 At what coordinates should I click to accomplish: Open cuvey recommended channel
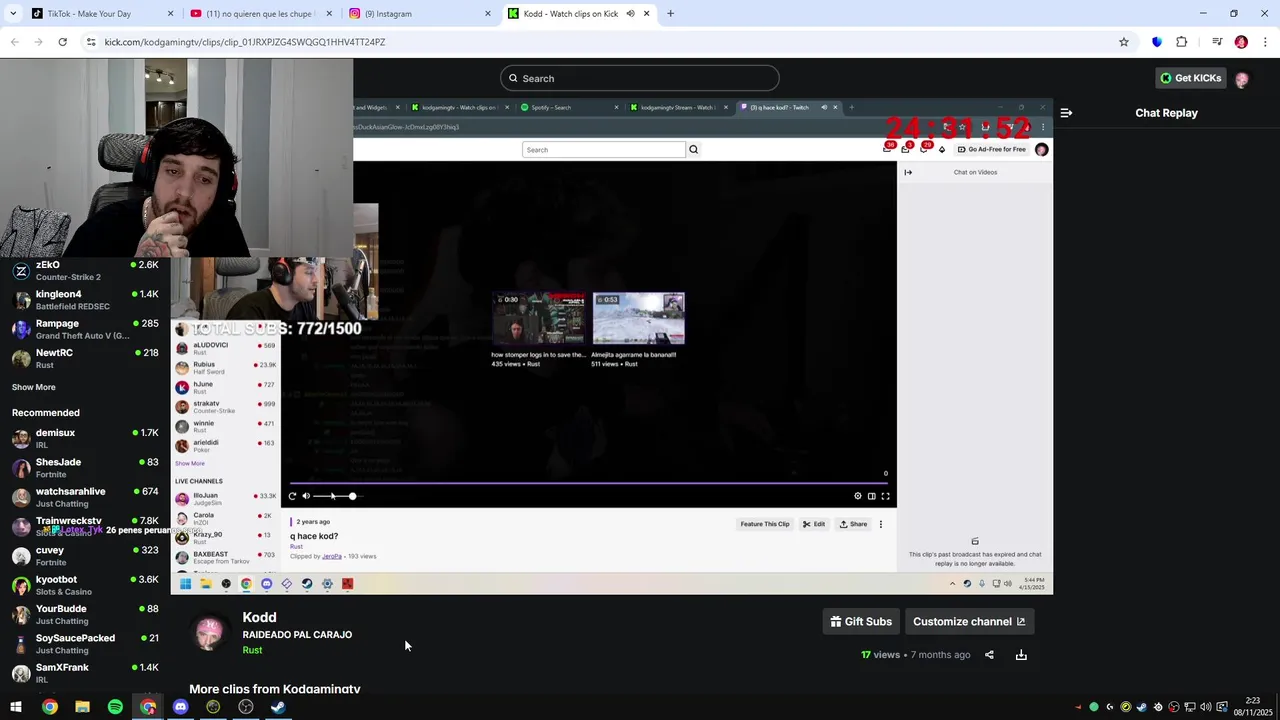coord(85,555)
